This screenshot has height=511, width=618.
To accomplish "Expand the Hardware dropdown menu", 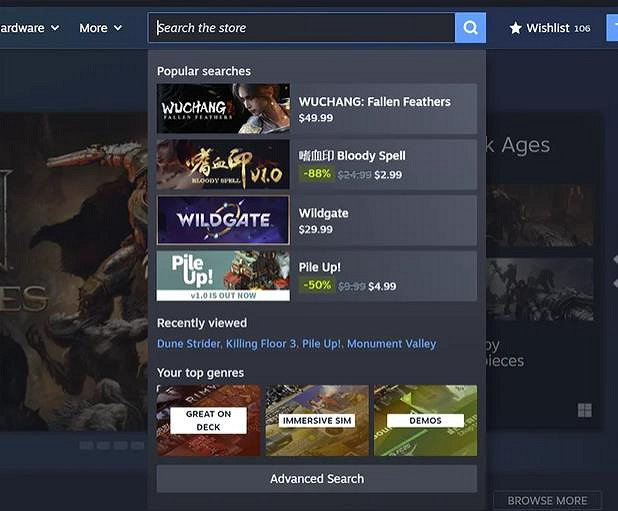I will (x=28, y=28).
